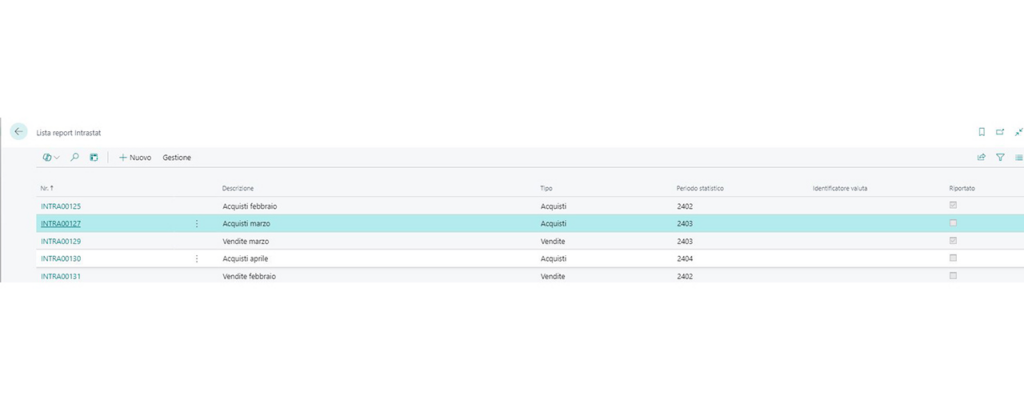Go back using the arrow button

coord(18,131)
